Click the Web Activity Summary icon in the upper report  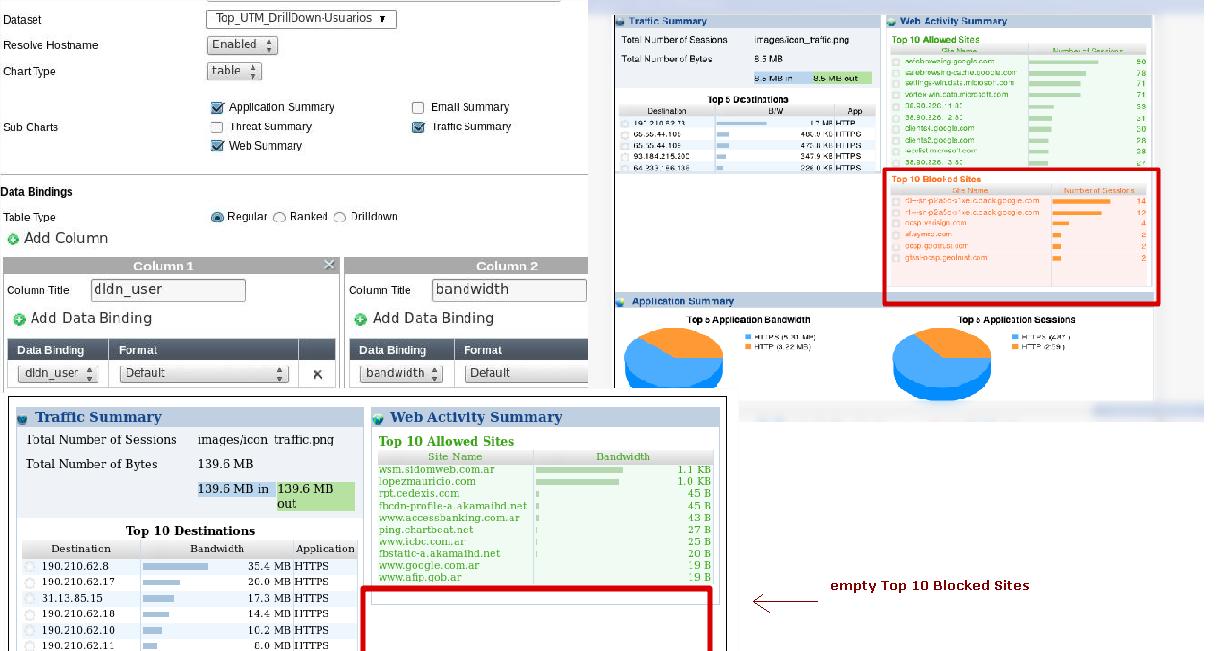point(891,21)
